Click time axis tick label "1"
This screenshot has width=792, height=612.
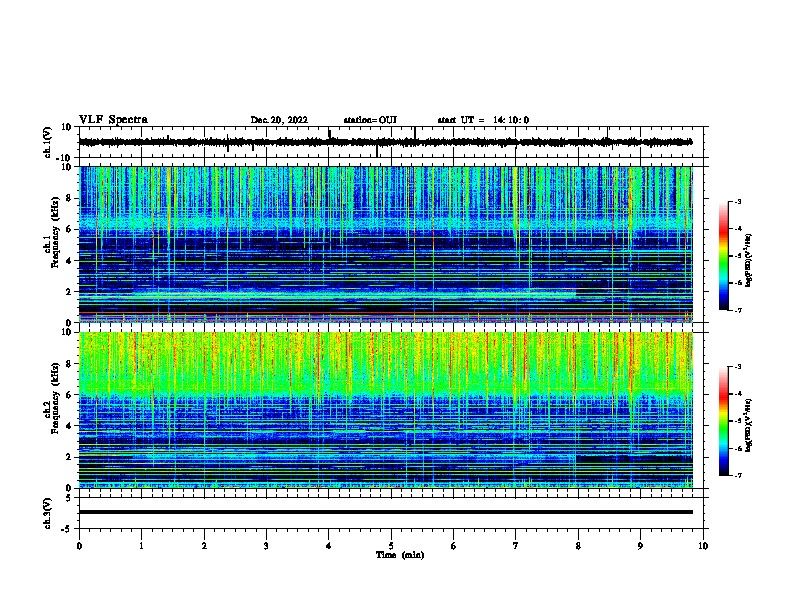tap(141, 546)
